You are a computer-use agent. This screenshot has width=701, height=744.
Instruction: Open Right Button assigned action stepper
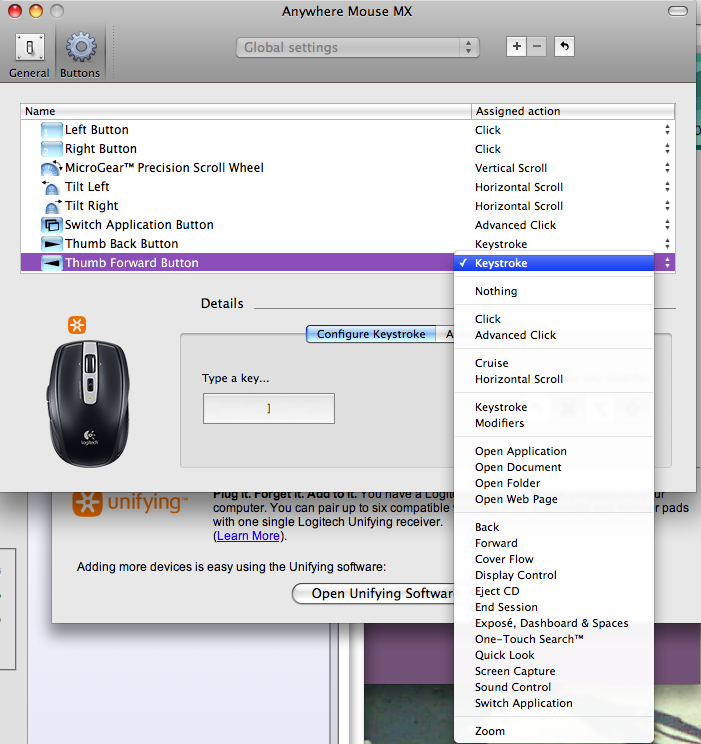click(x=667, y=149)
